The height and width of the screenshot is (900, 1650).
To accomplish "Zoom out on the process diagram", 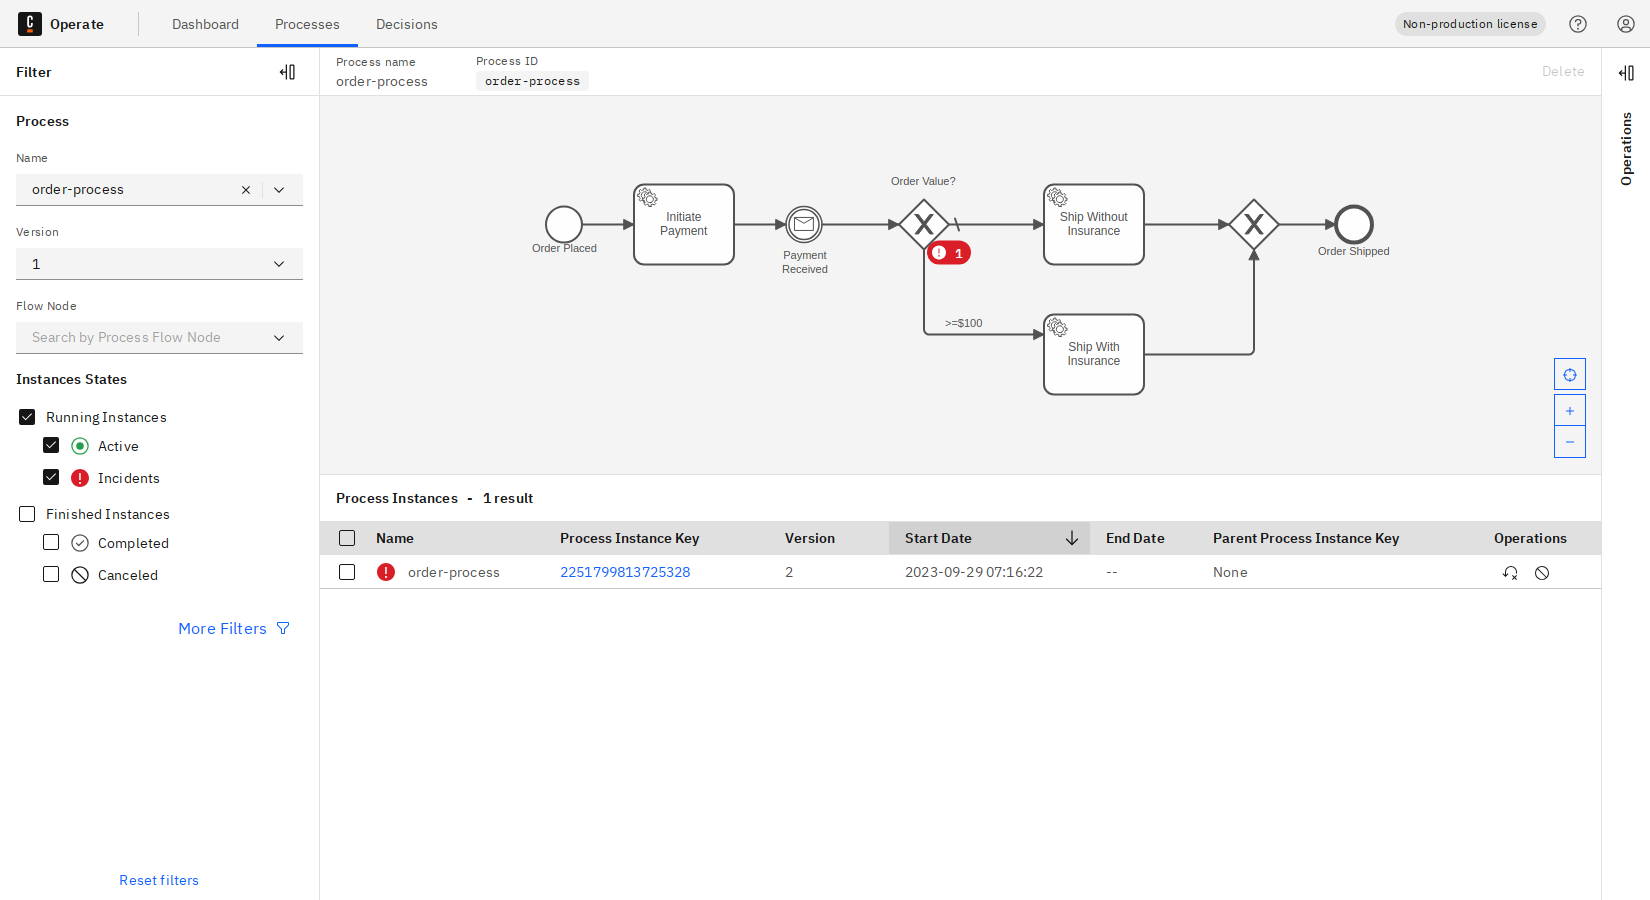I will click(1569, 441).
